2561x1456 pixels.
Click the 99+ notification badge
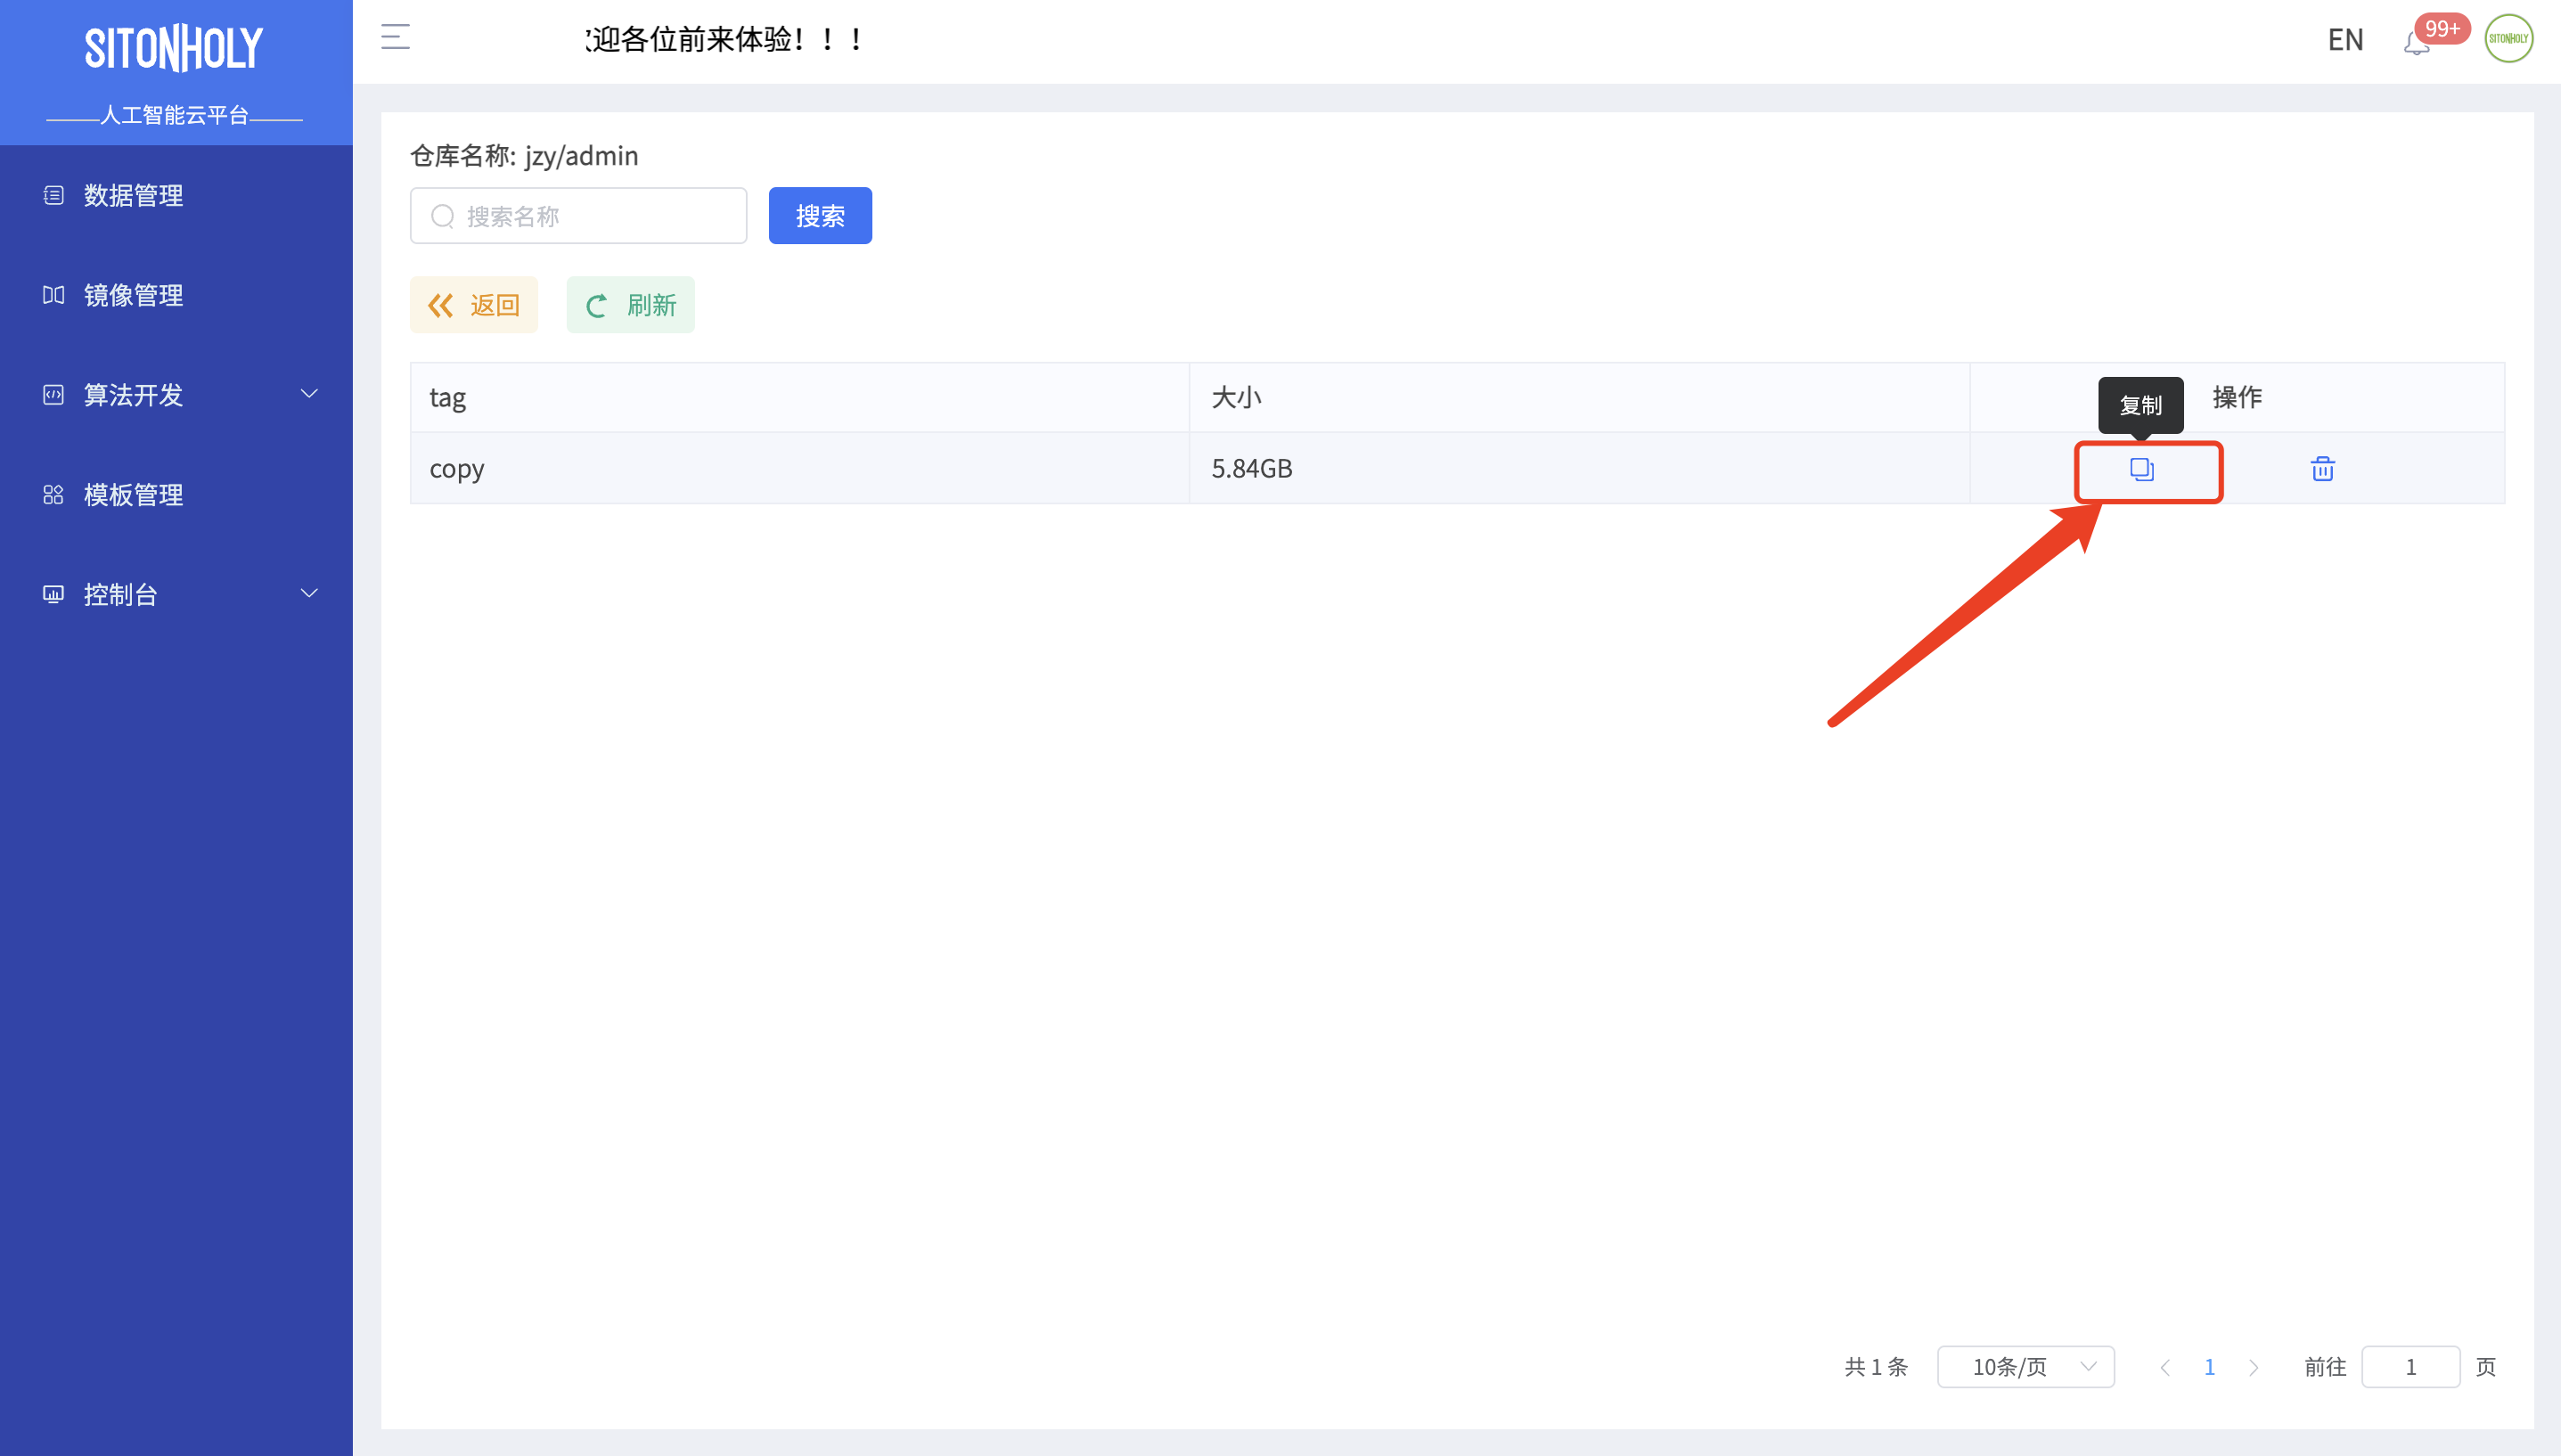pyautogui.click(x=2442, y=29)
